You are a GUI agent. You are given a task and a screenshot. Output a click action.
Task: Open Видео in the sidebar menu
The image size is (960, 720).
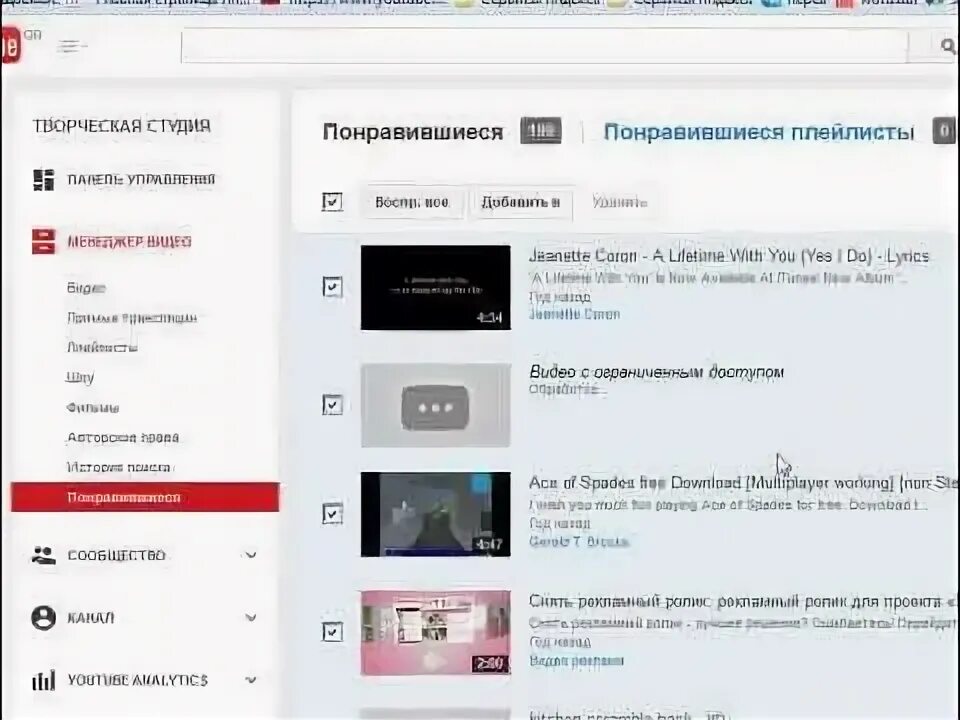(x=86, y=288)
